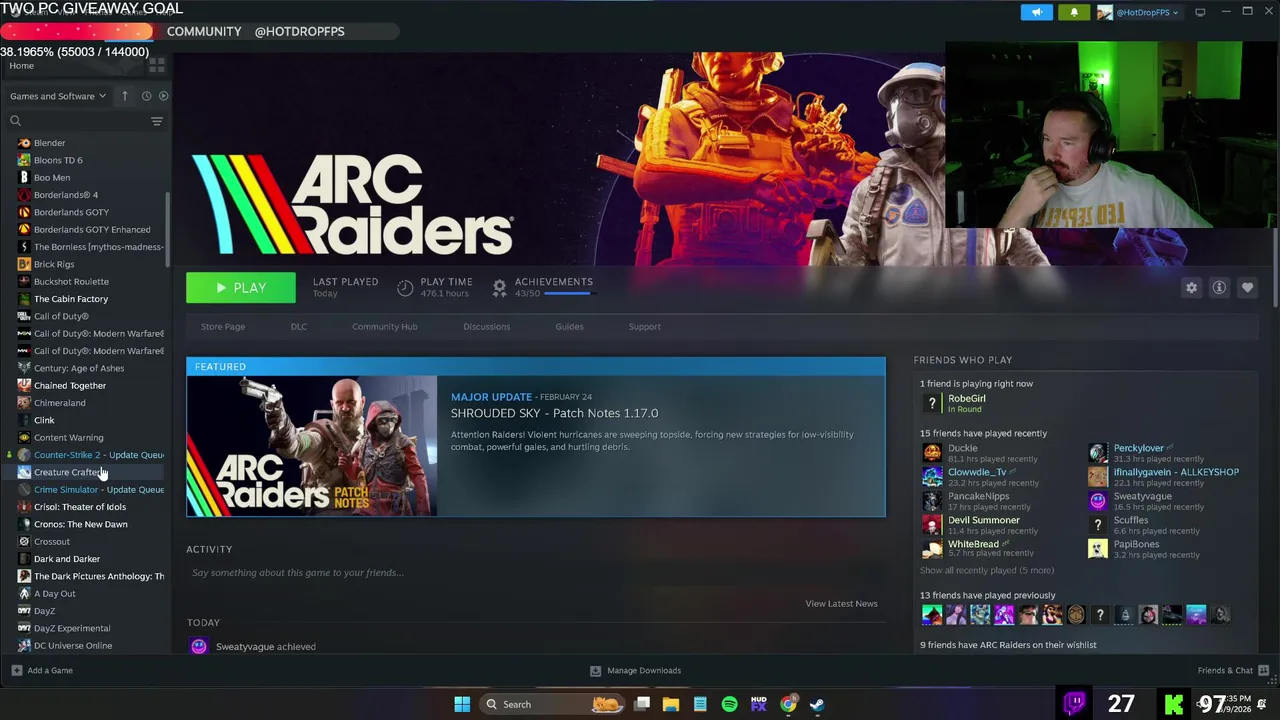Image resolution: width=1280 pixels, height=720 pixels.
Task: Select The Cabin Factory entry
Action: pyautogui.click(x=71, y=299)
